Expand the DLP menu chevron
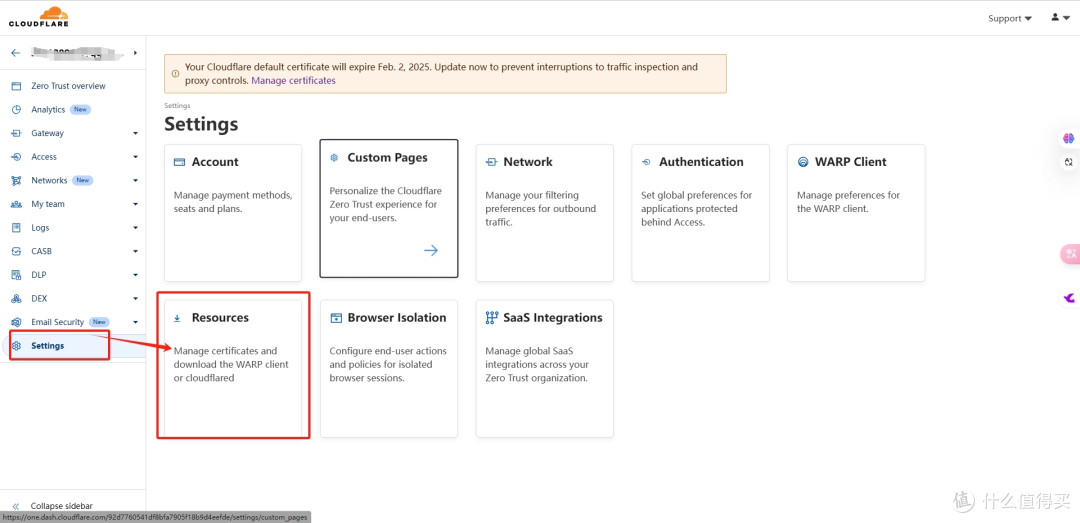The width and height of the screenshot is (1080, 523). click(x=136, y=275)
